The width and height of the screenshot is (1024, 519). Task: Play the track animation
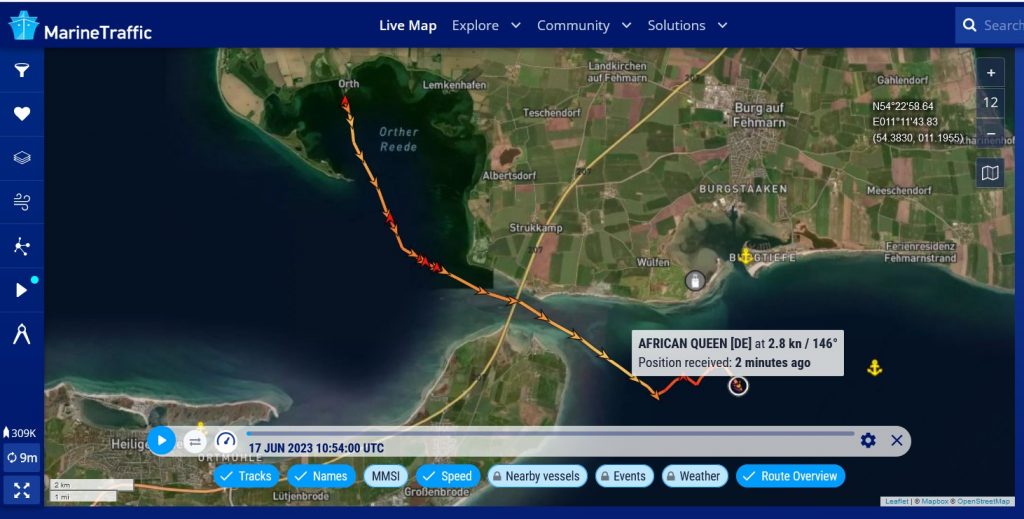coord(161,440)
